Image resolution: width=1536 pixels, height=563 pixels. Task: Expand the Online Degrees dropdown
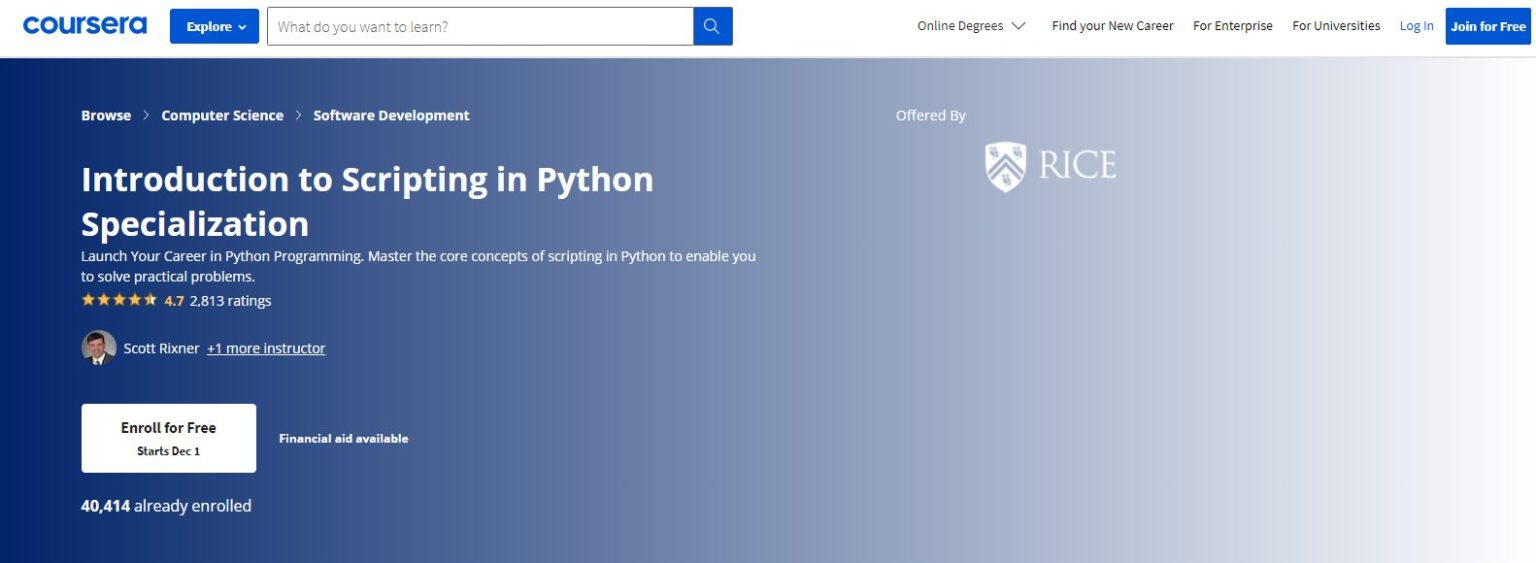coord(970,26)
